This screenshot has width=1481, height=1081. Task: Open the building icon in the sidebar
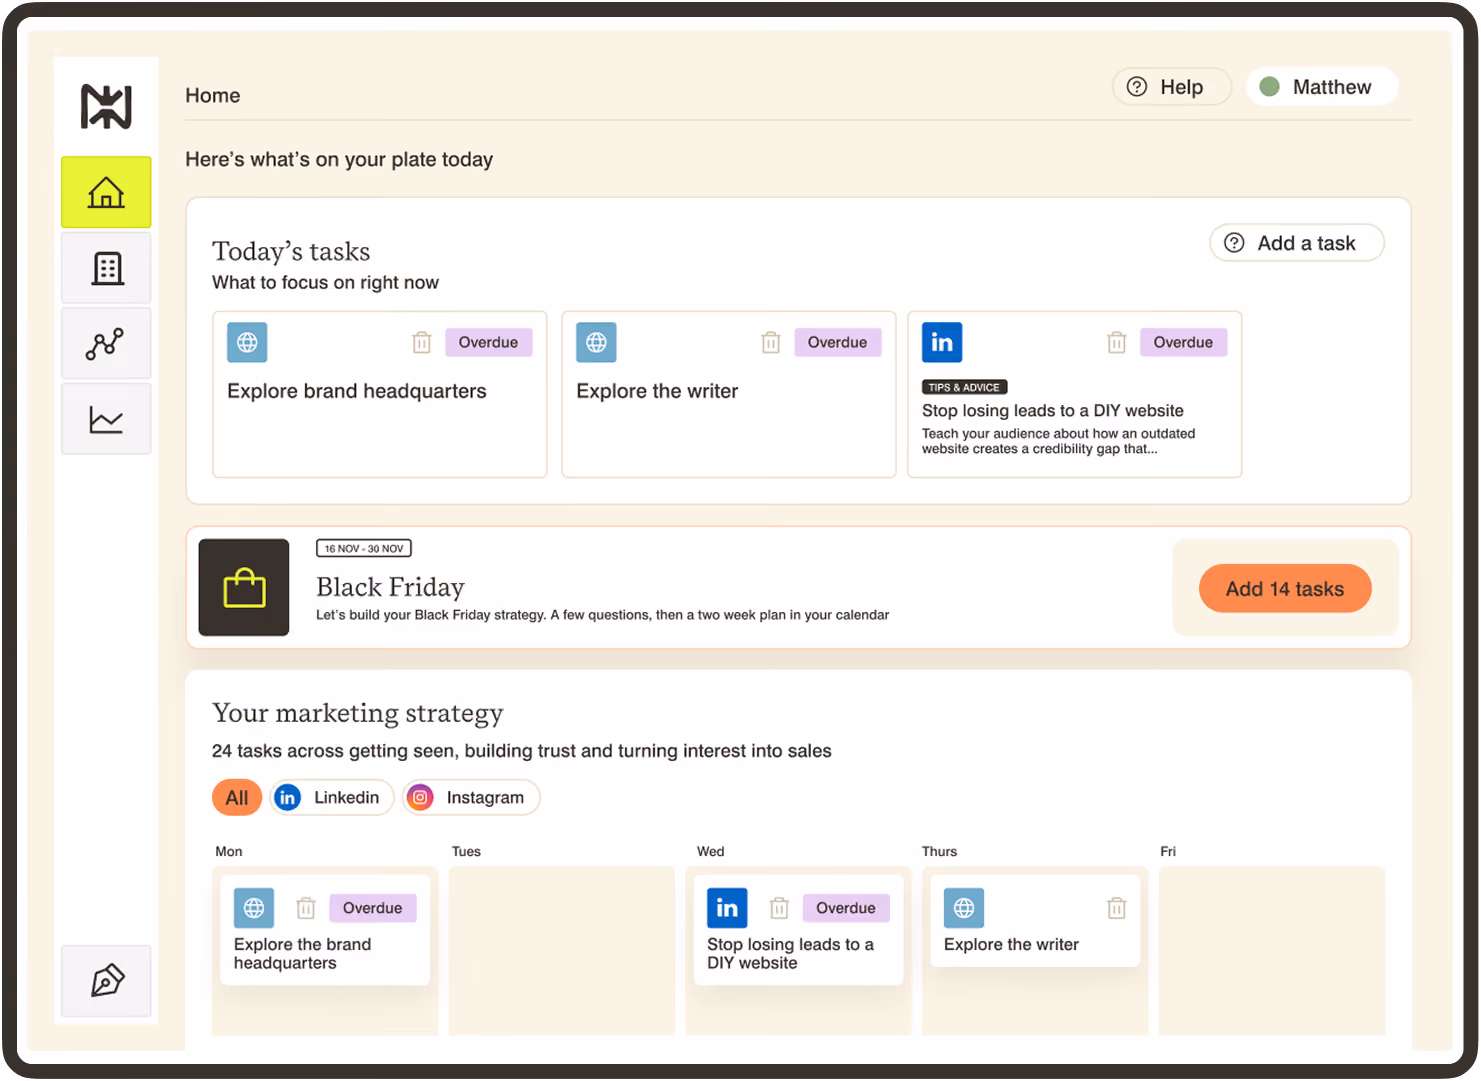click(106, 268)
